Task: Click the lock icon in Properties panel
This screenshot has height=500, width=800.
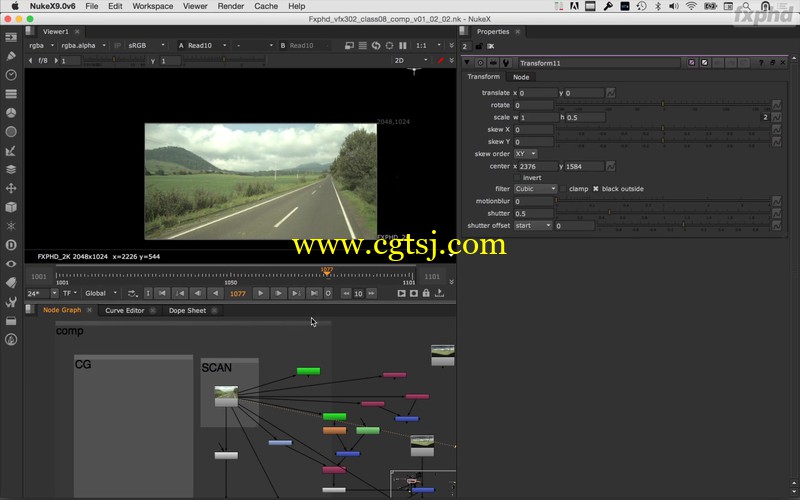Action: click(479, 46)
